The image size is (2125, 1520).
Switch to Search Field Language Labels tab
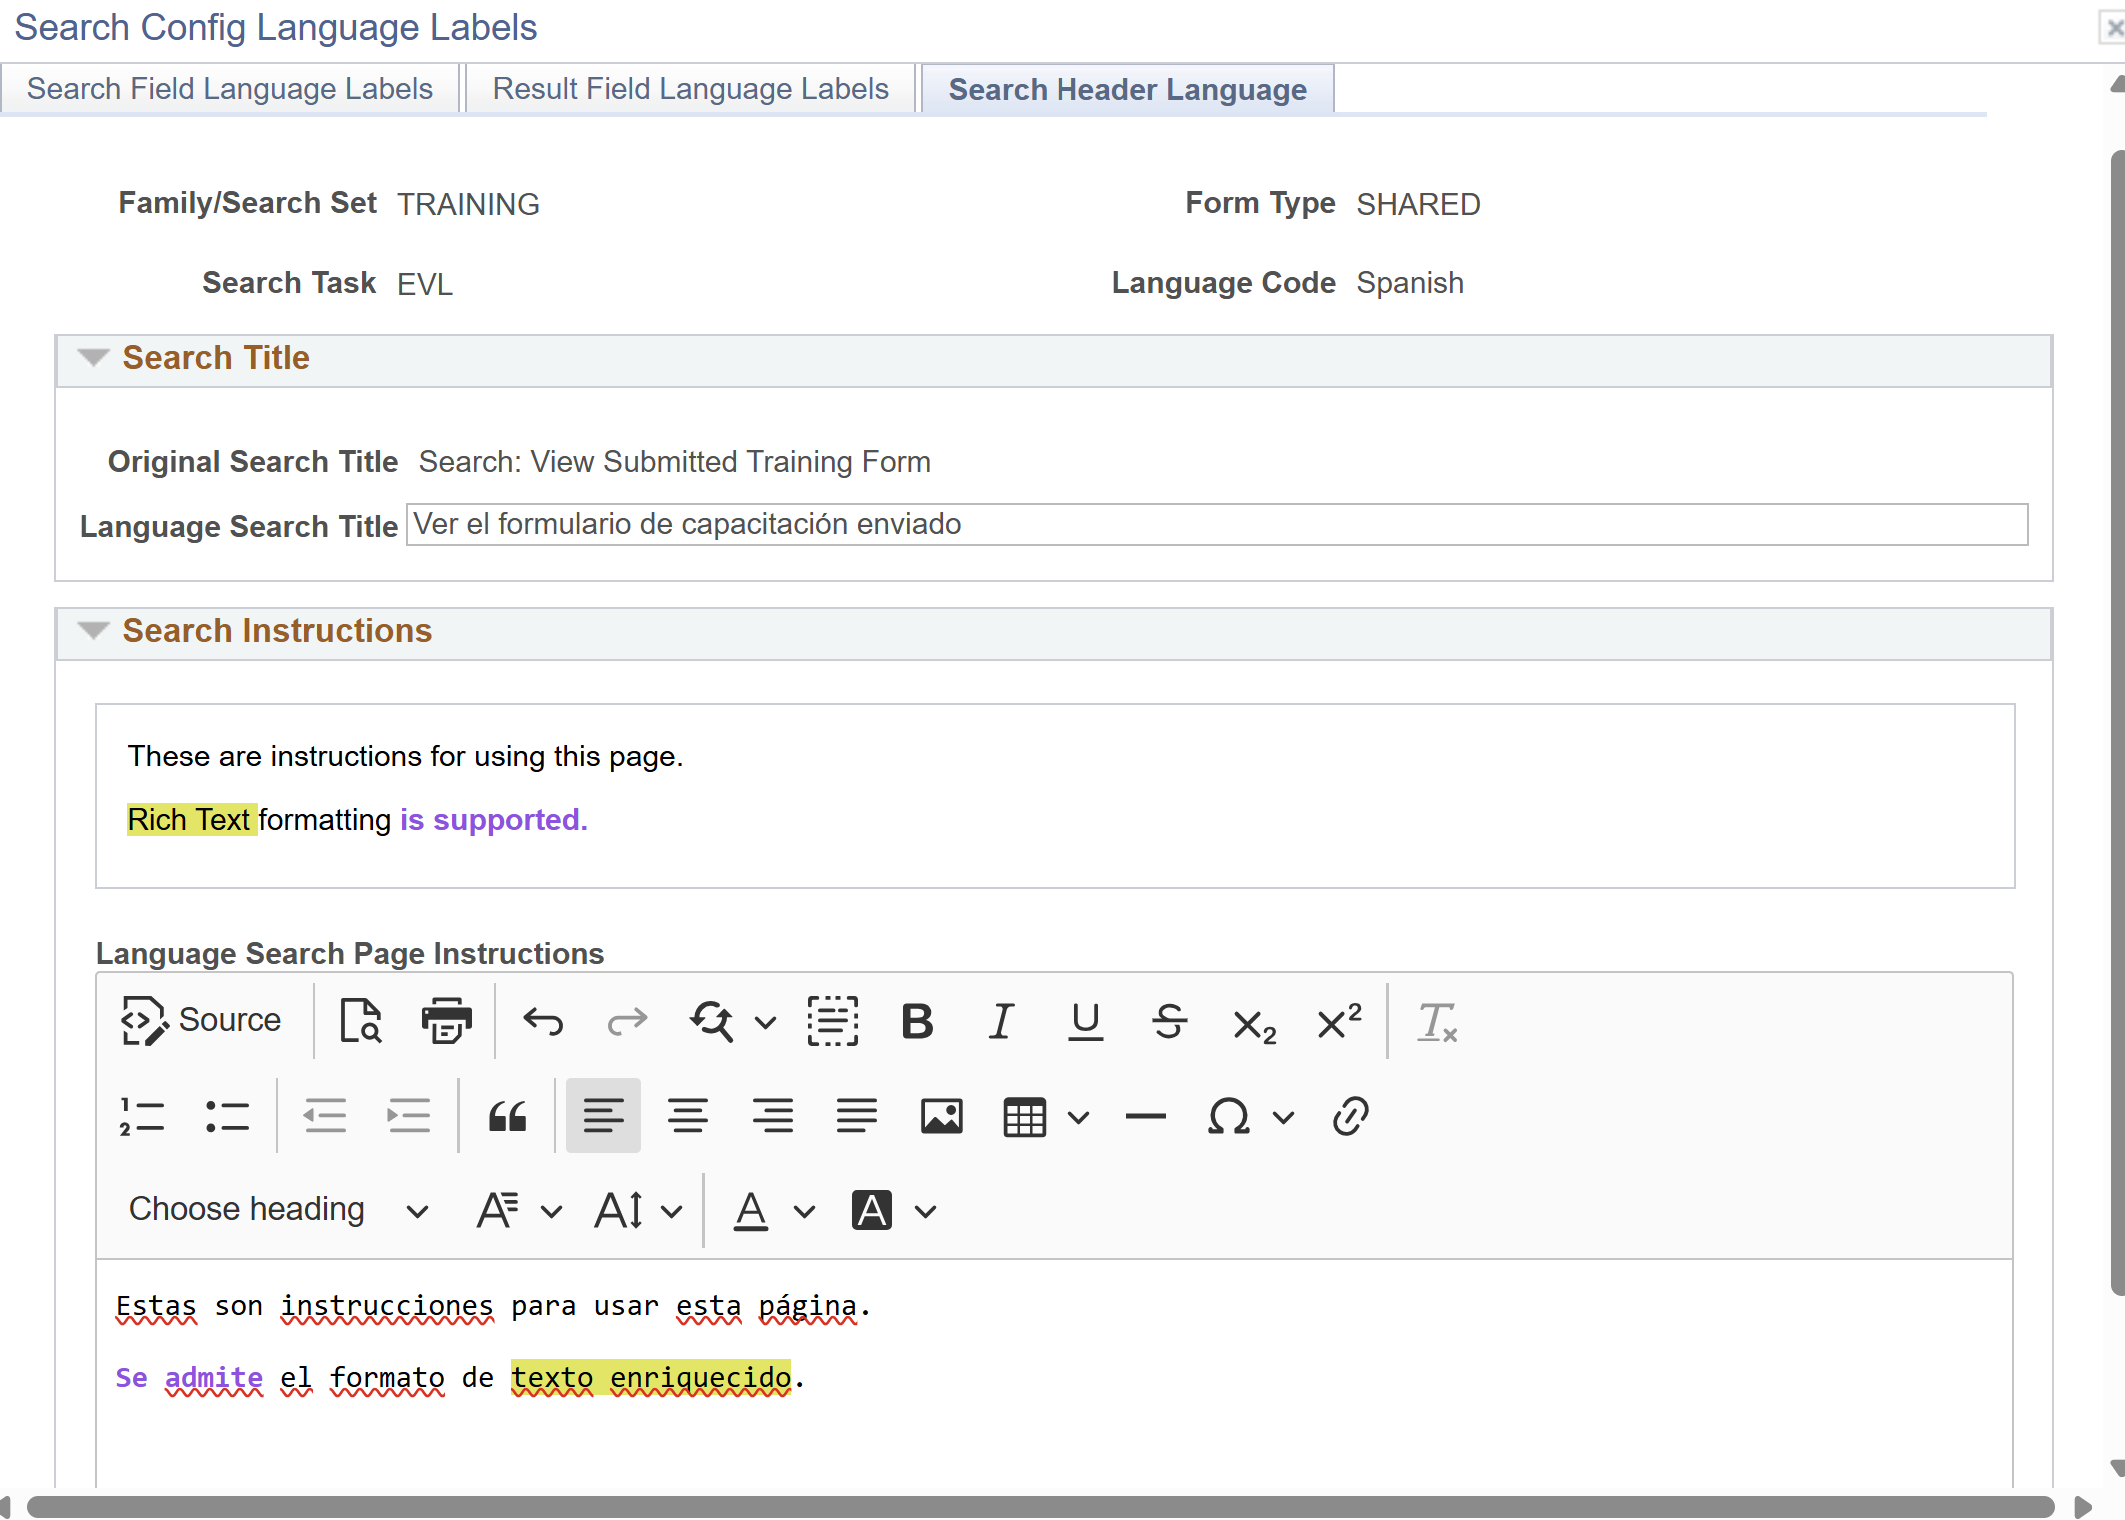coord(230,88)
